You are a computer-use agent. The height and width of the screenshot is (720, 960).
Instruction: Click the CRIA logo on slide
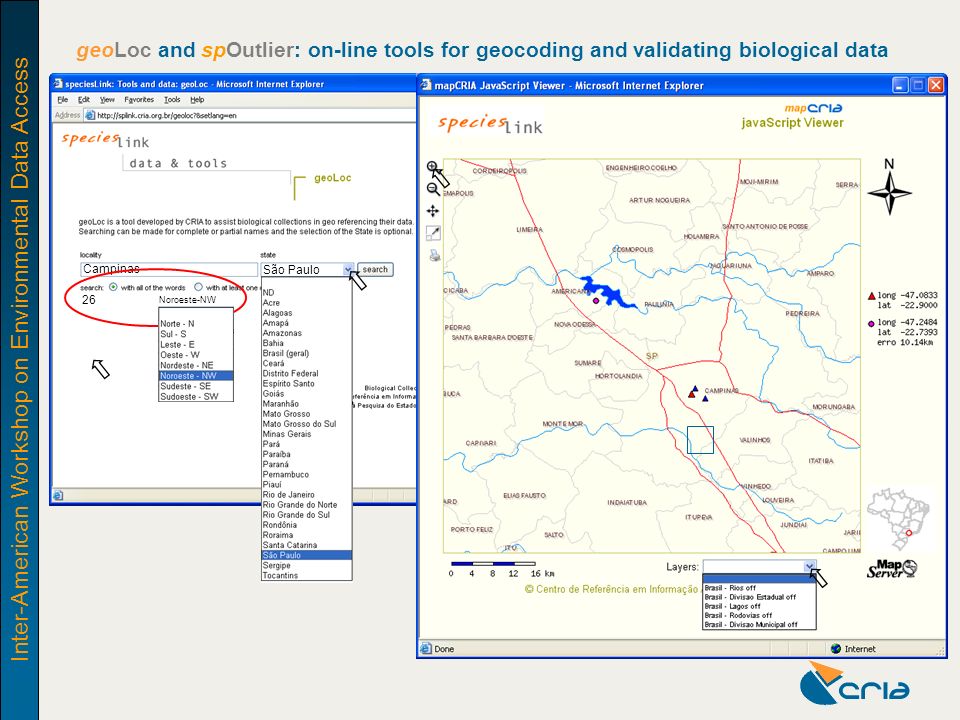854,684
